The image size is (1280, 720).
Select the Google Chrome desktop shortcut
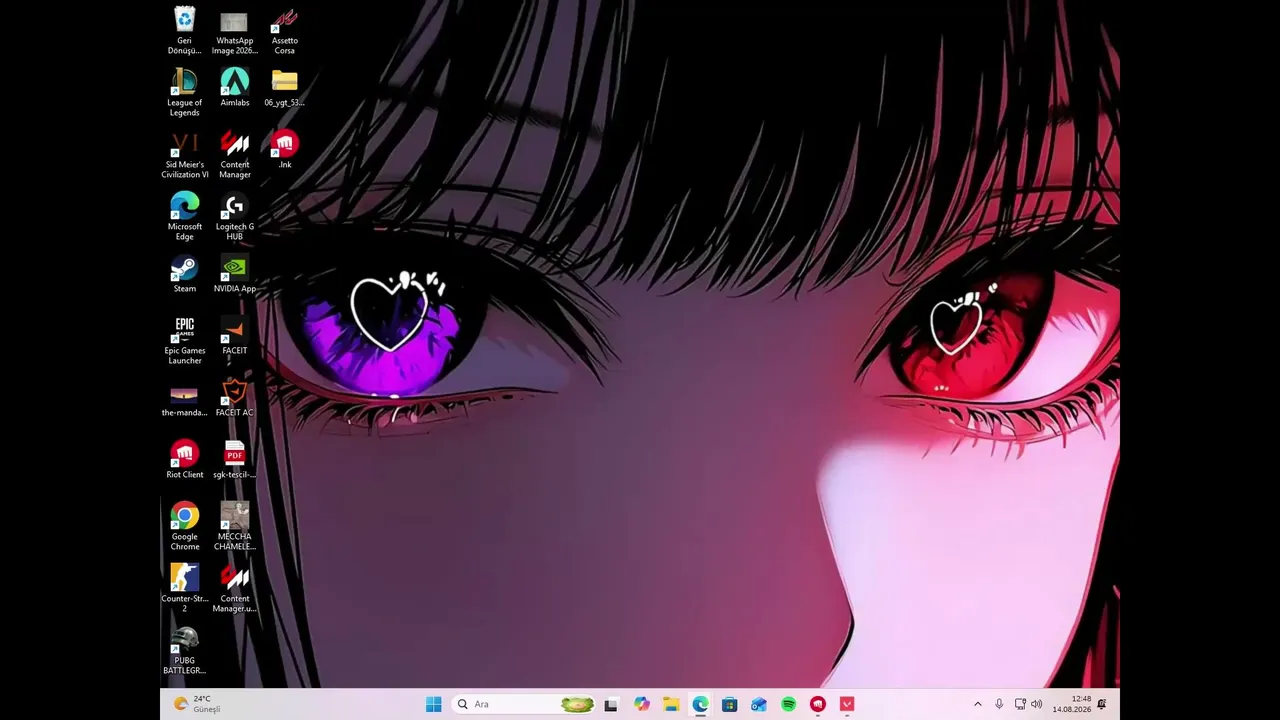(185, 527)
